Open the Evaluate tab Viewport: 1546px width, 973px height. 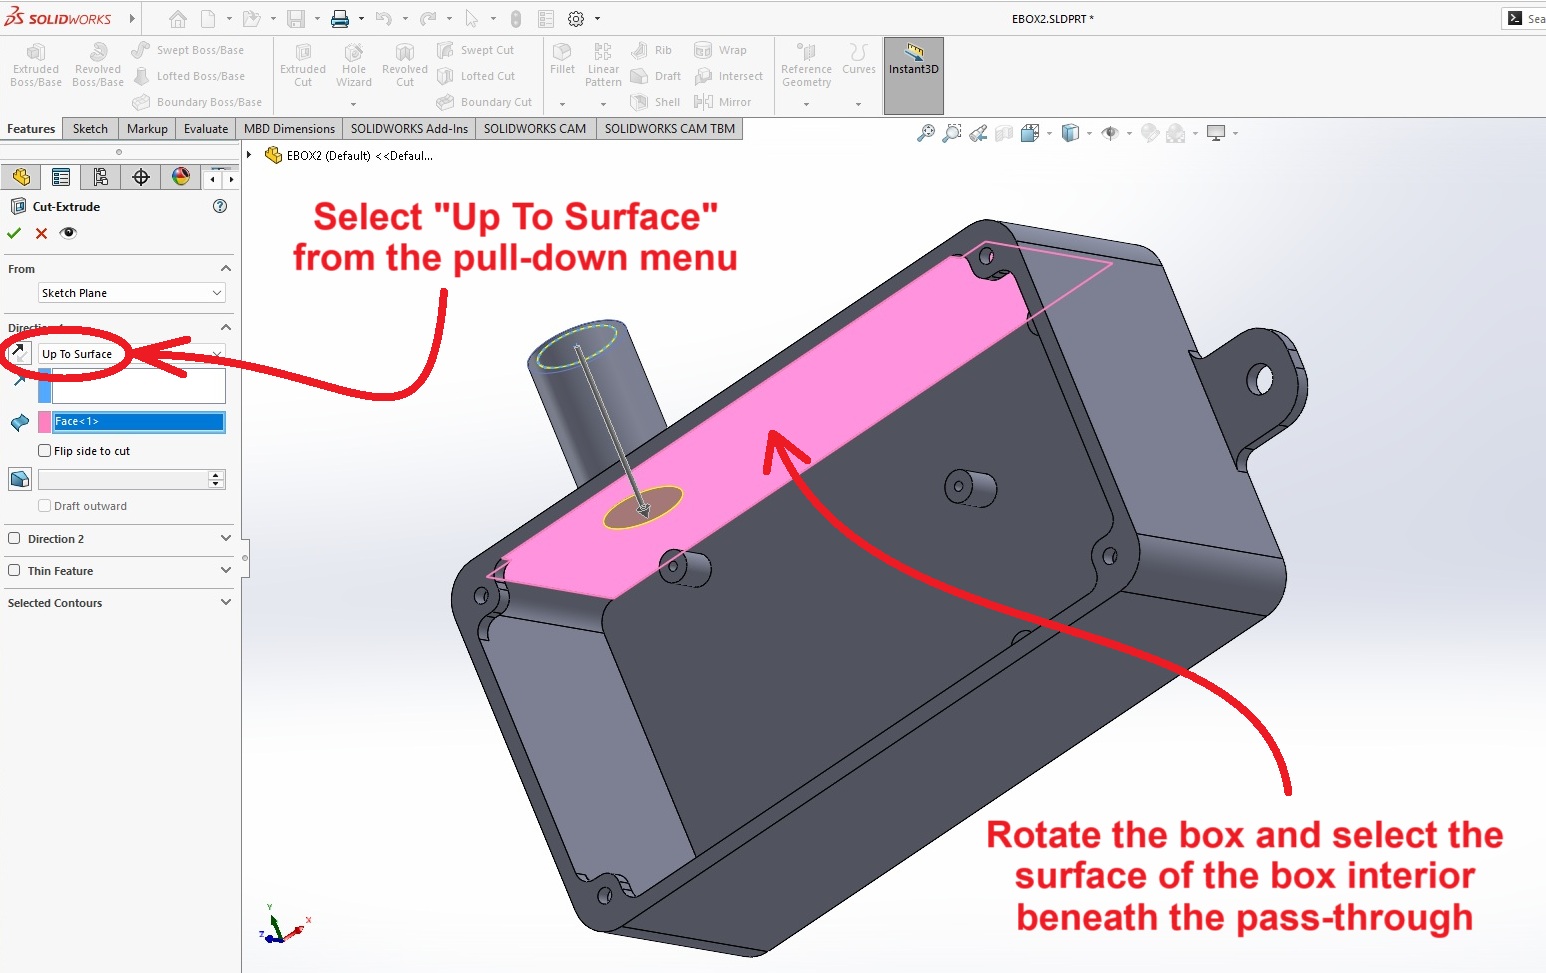(206, 129)
